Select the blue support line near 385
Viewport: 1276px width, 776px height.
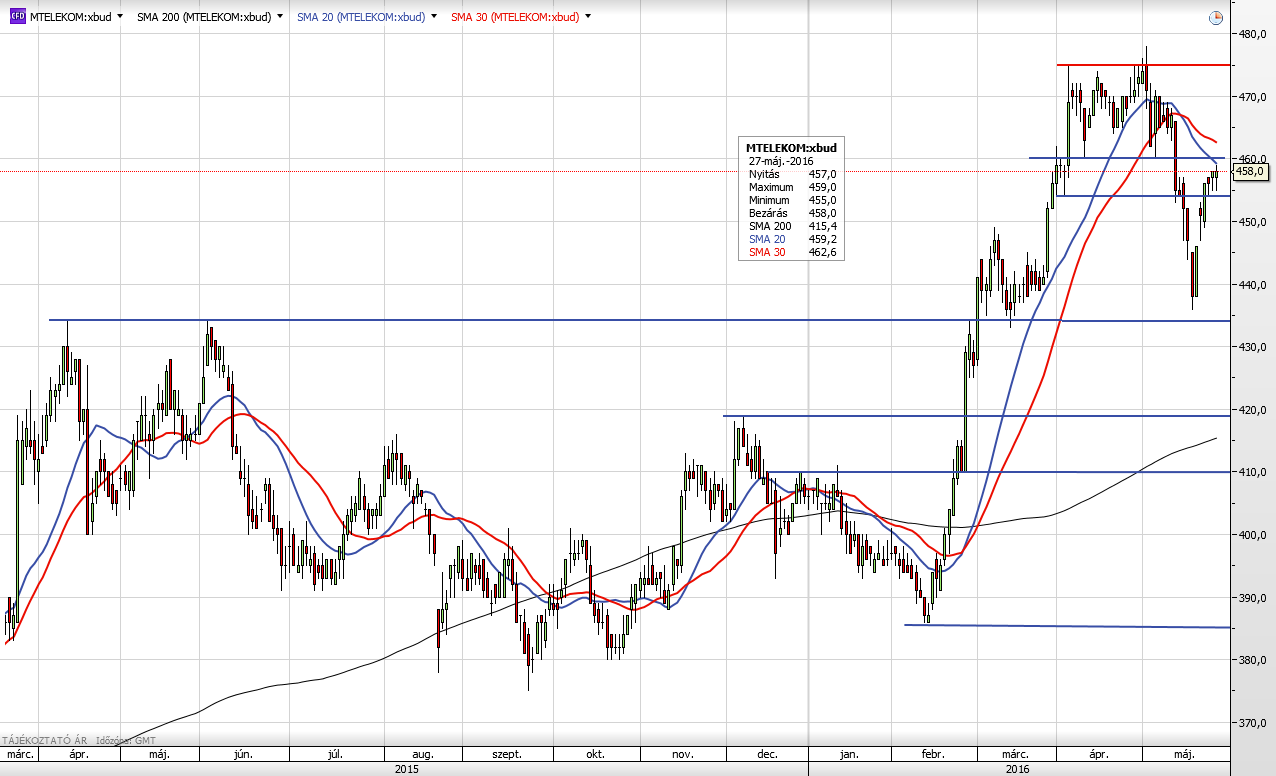click(x=1067, y=626)
